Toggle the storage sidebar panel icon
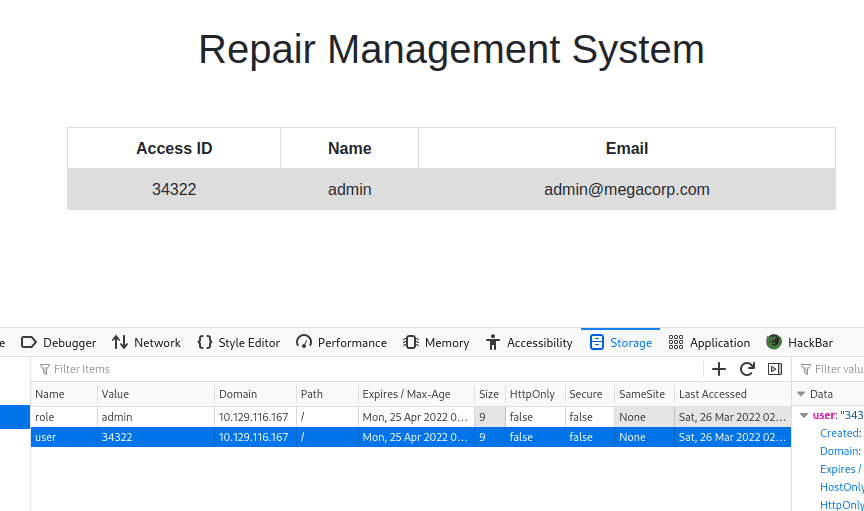 pos(774,369)
